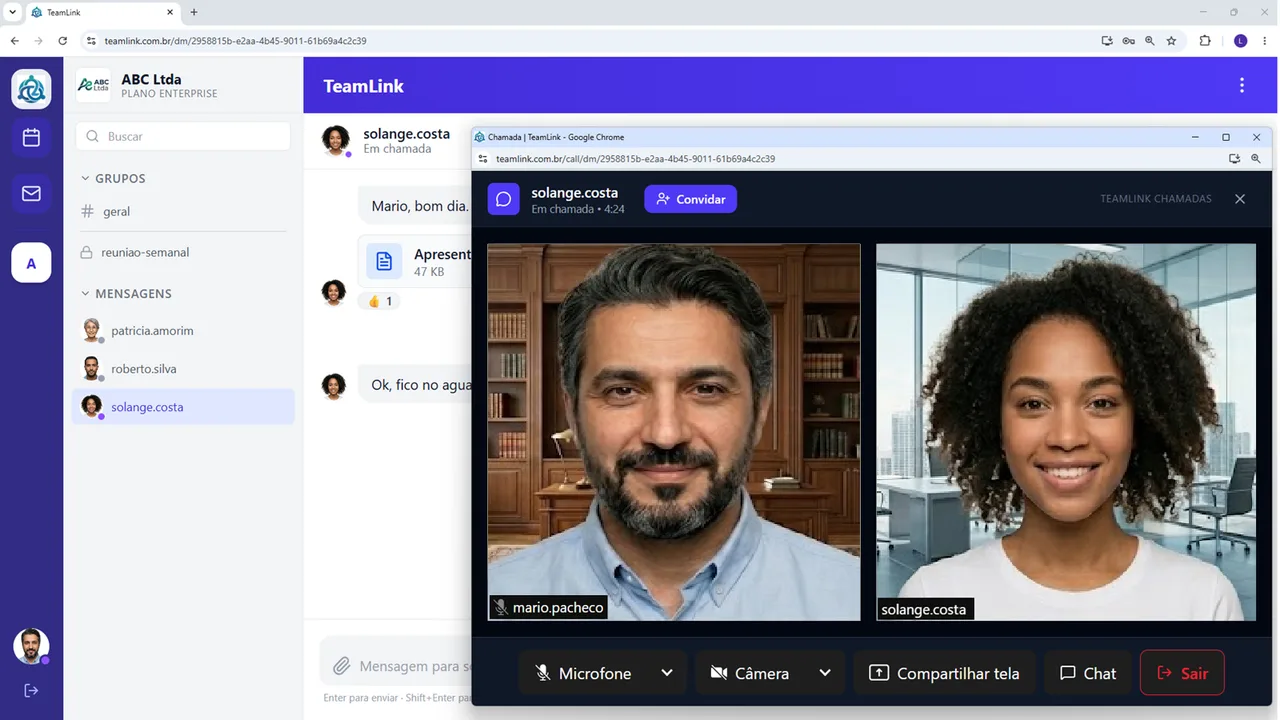Viewport: 1280px width, 720px height.
Task: Click the Convidar button
Action: 691,199
